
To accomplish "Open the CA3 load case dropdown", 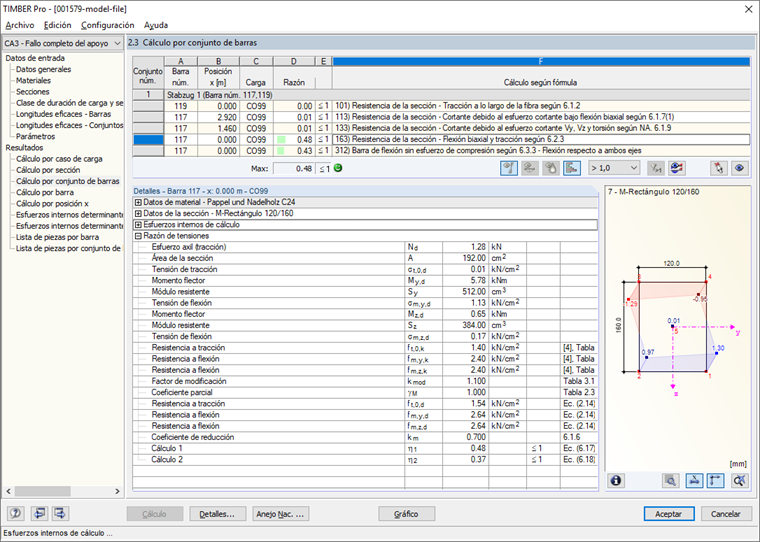I will [63, 43].
